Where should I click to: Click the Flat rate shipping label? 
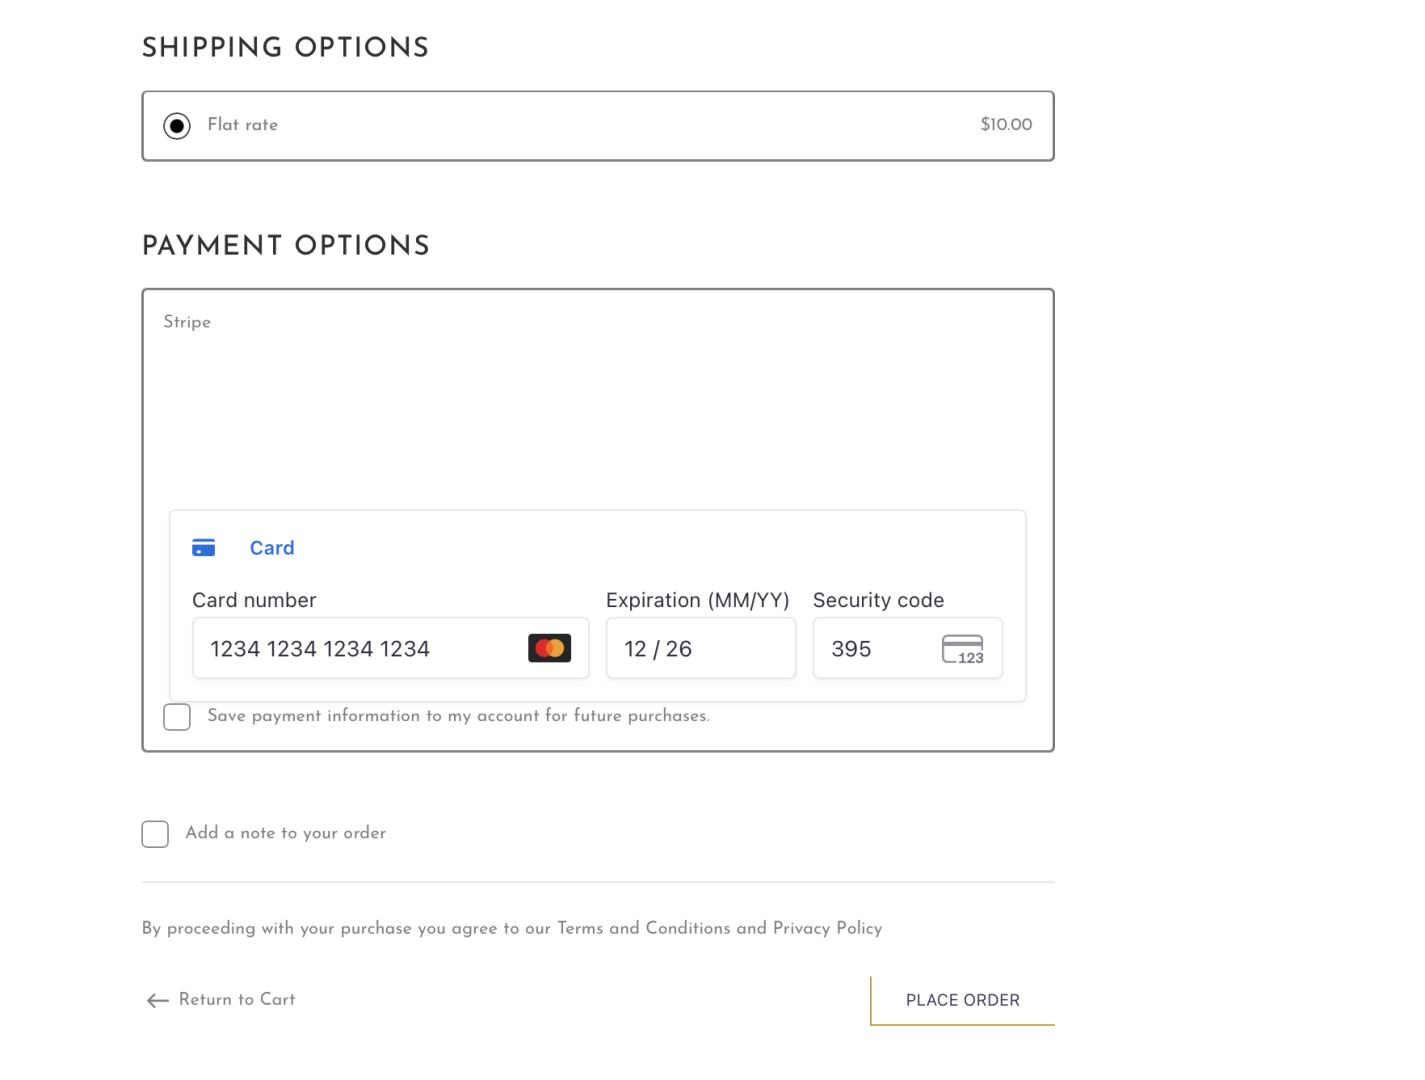pos(243,125)
